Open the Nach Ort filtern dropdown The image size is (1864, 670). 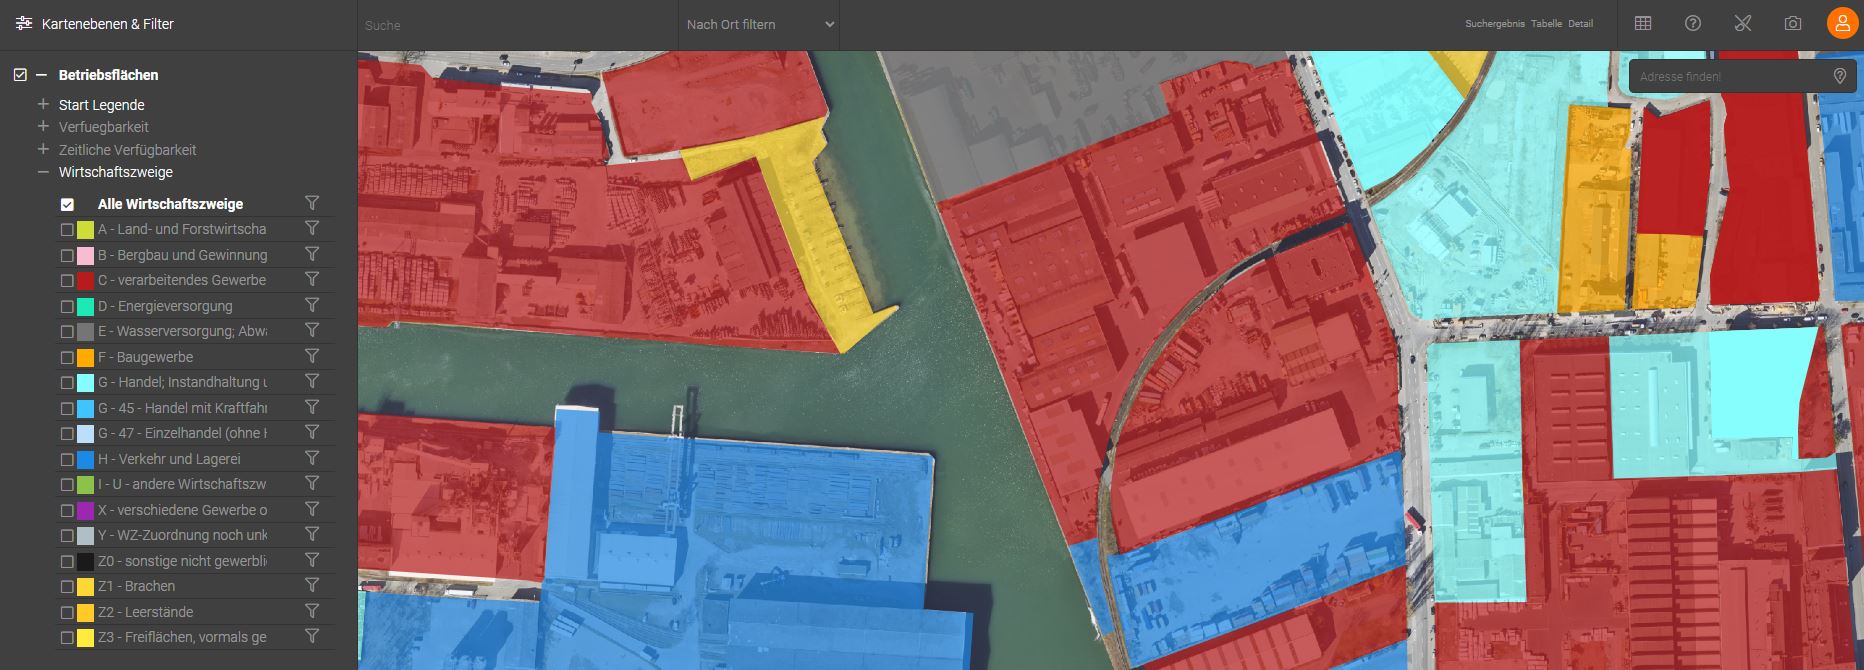(x=759, y=24)
